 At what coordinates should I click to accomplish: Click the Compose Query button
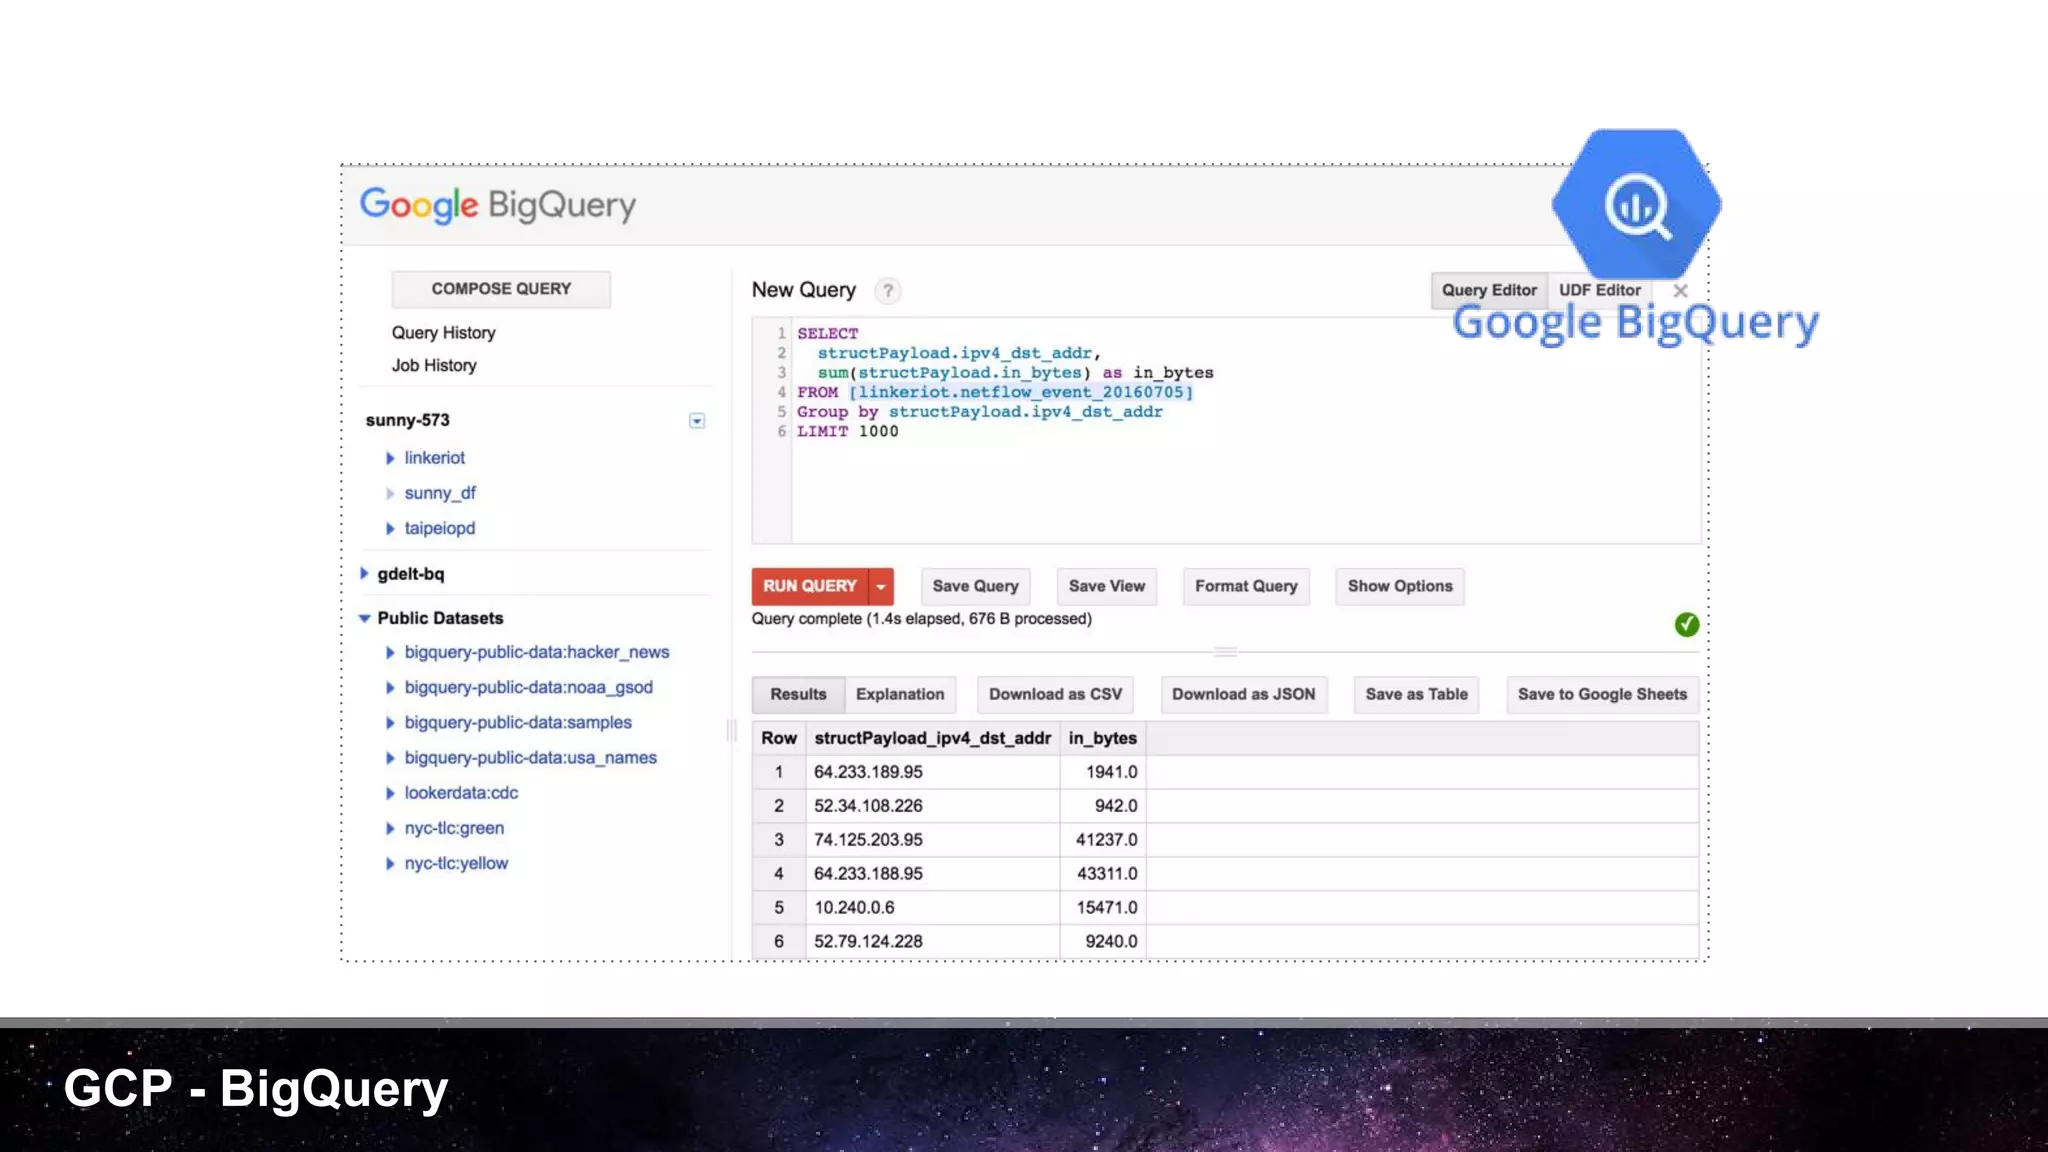[x=501, y=289]
